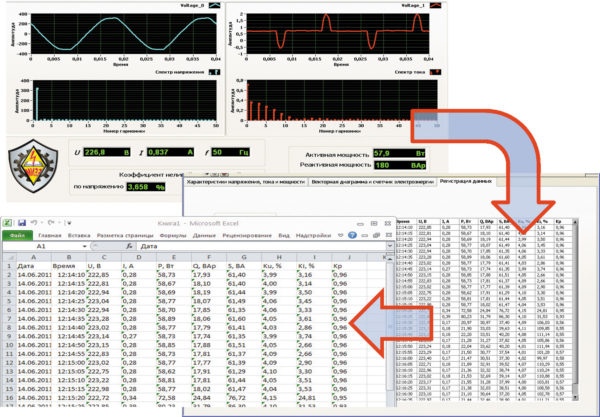Switch to the Главная ribbon tab
Image resolution: width=600 pixels, height=417 pixels.
click(x=50, y=235)
